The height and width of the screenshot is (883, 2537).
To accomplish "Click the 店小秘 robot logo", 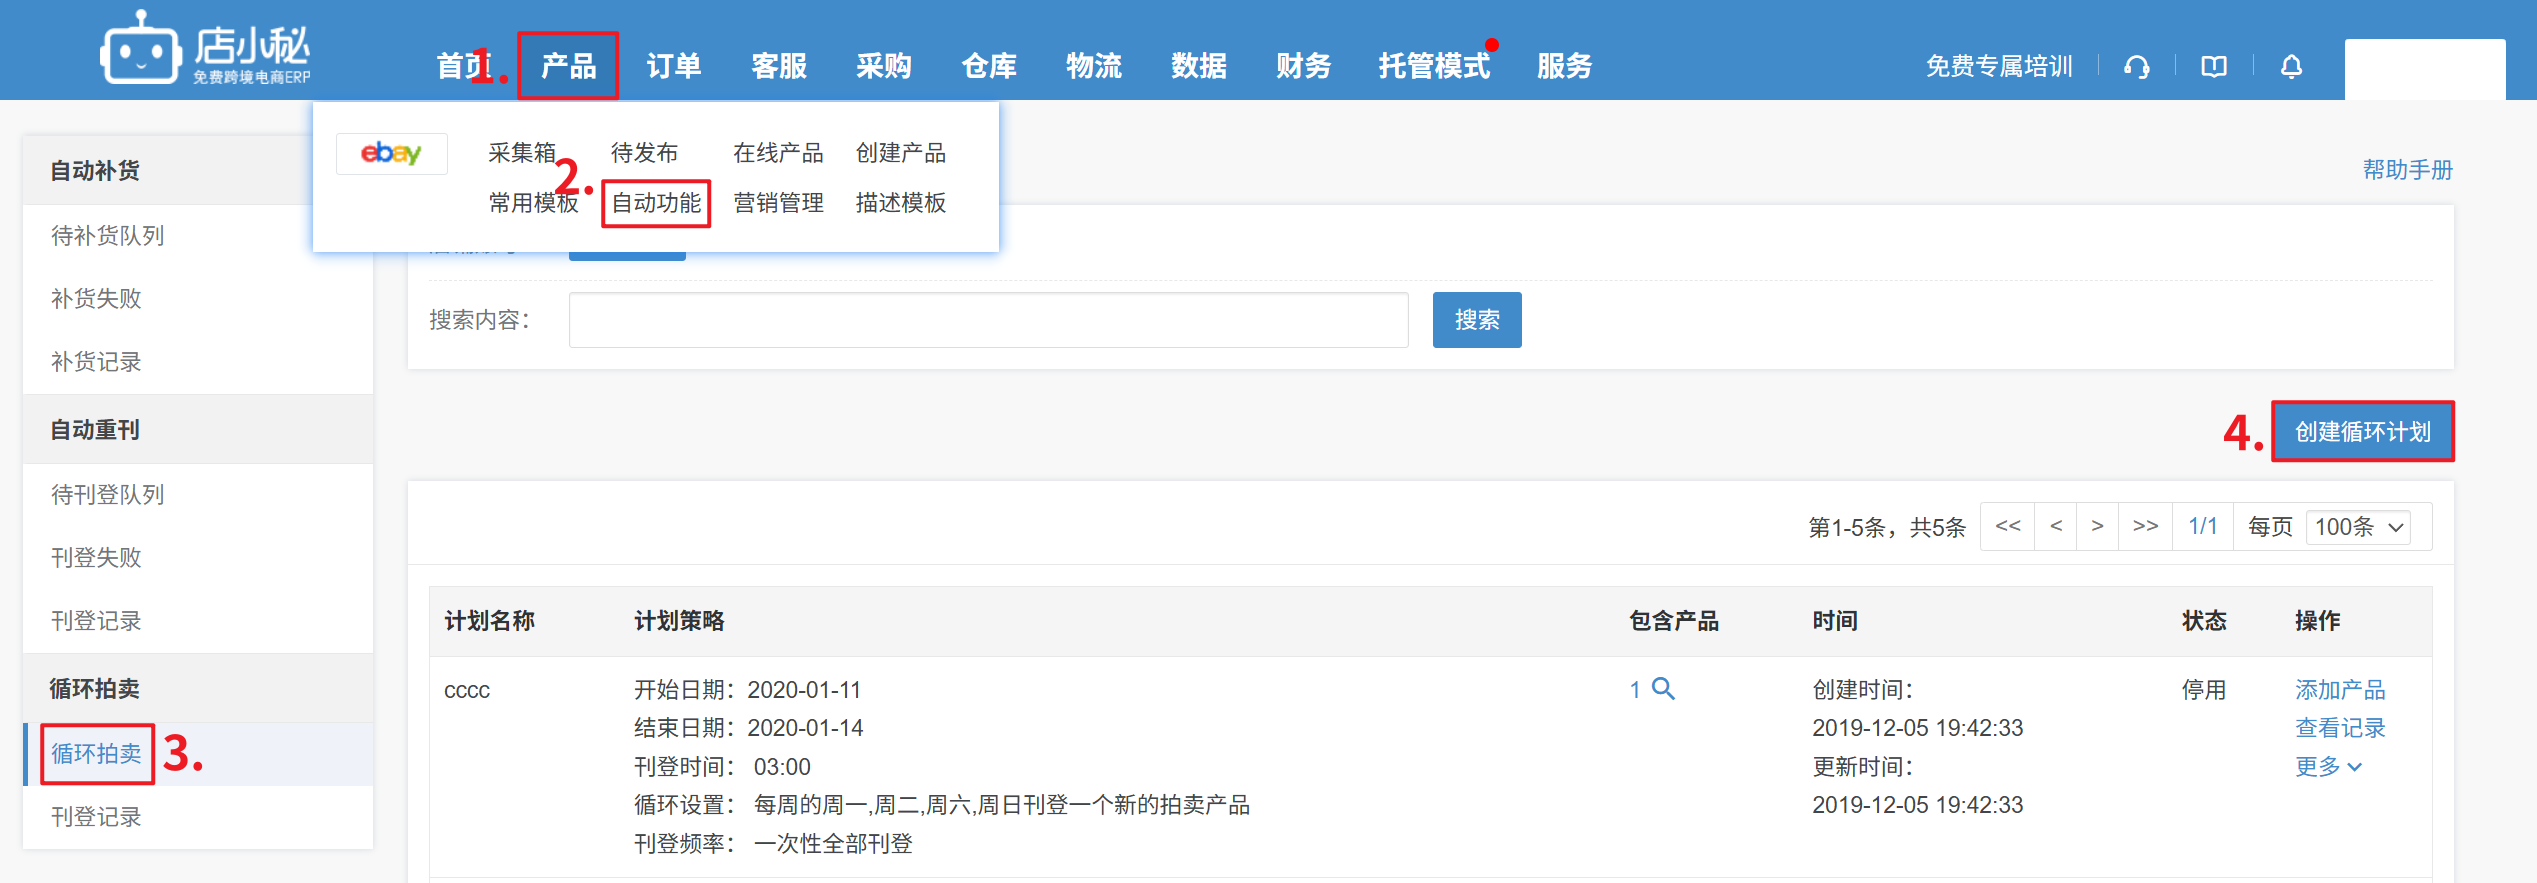I will click(x=140, y=50).
